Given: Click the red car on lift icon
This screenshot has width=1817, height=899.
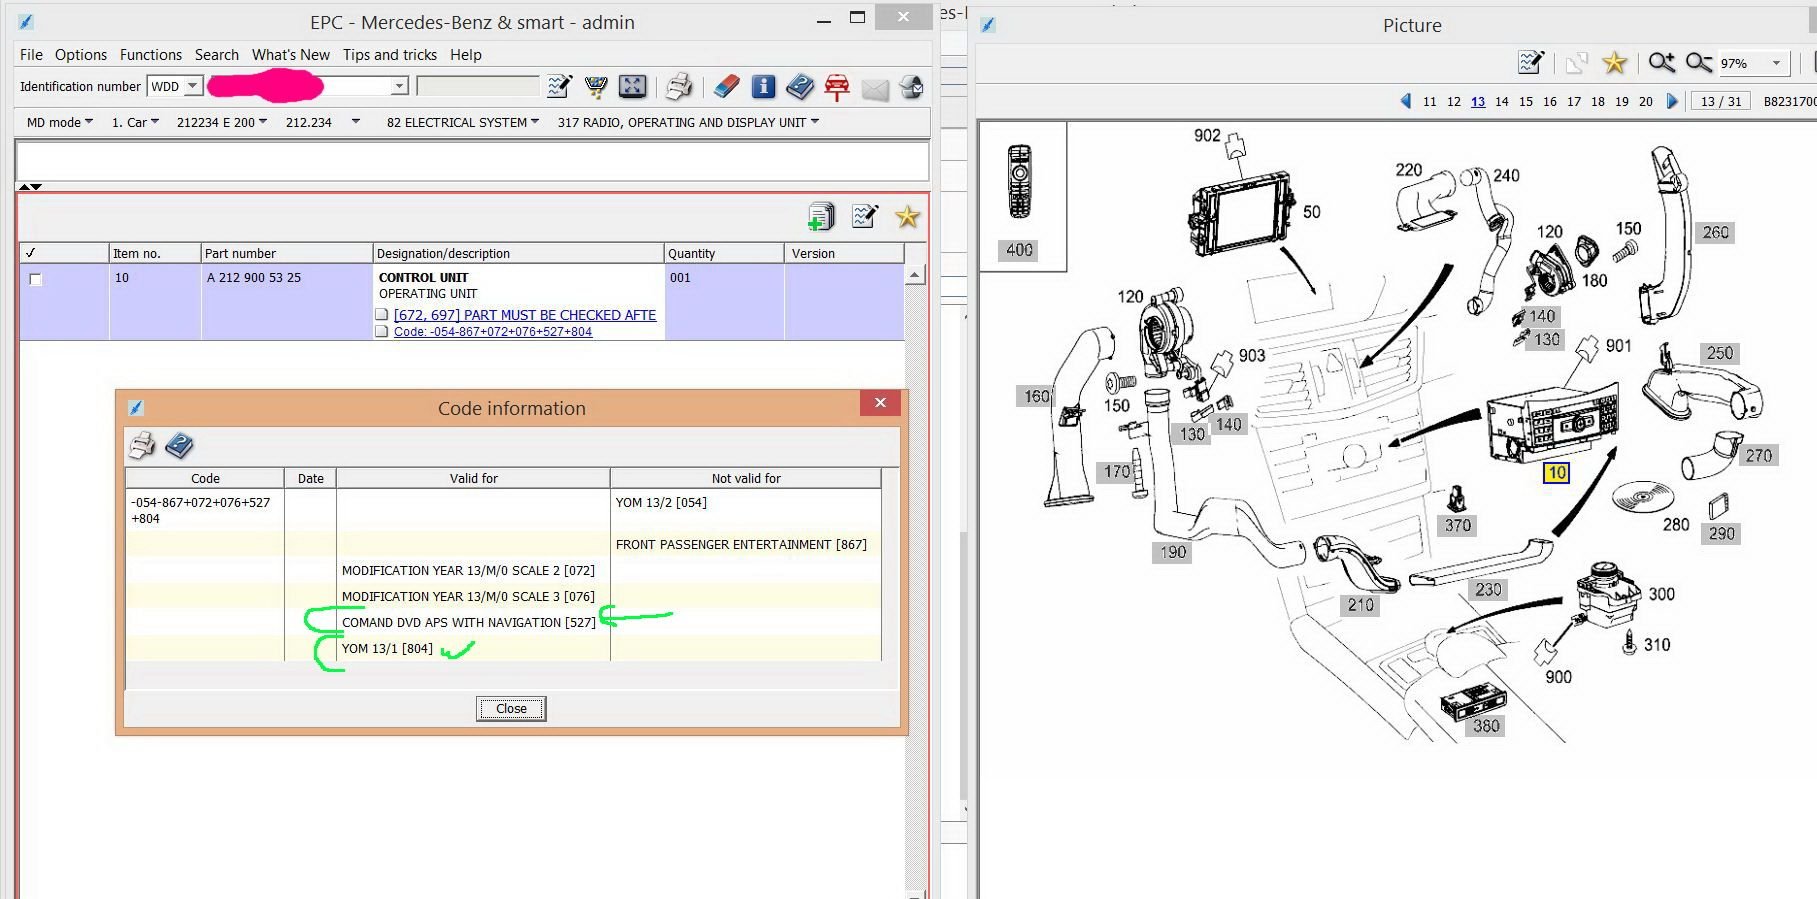Looking at the screenshot, I should pyautogui.click(x=837, y=88).
